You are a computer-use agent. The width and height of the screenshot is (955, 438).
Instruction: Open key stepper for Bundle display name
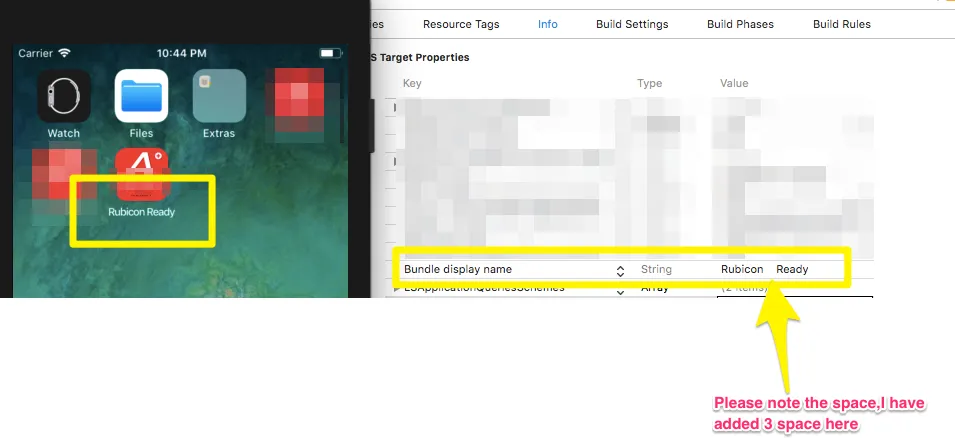[620, 271]
